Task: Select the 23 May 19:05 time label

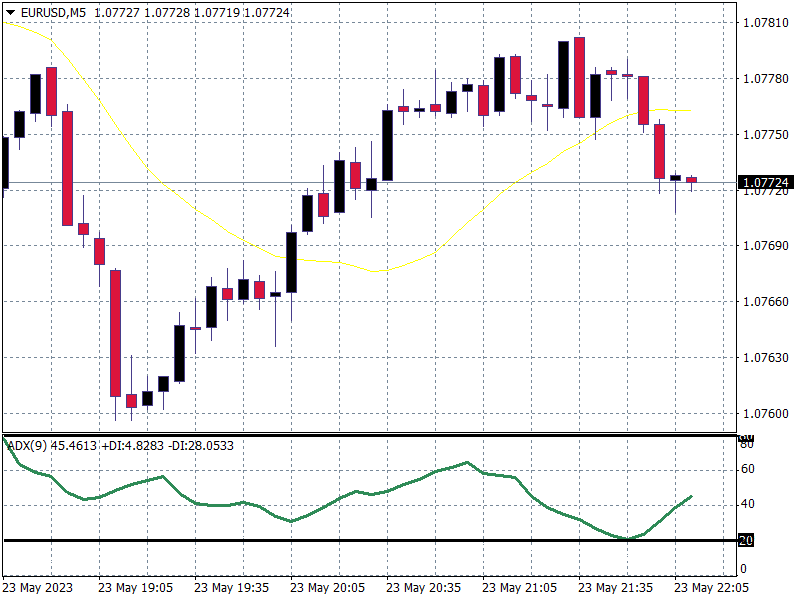Action: (137, 588)
